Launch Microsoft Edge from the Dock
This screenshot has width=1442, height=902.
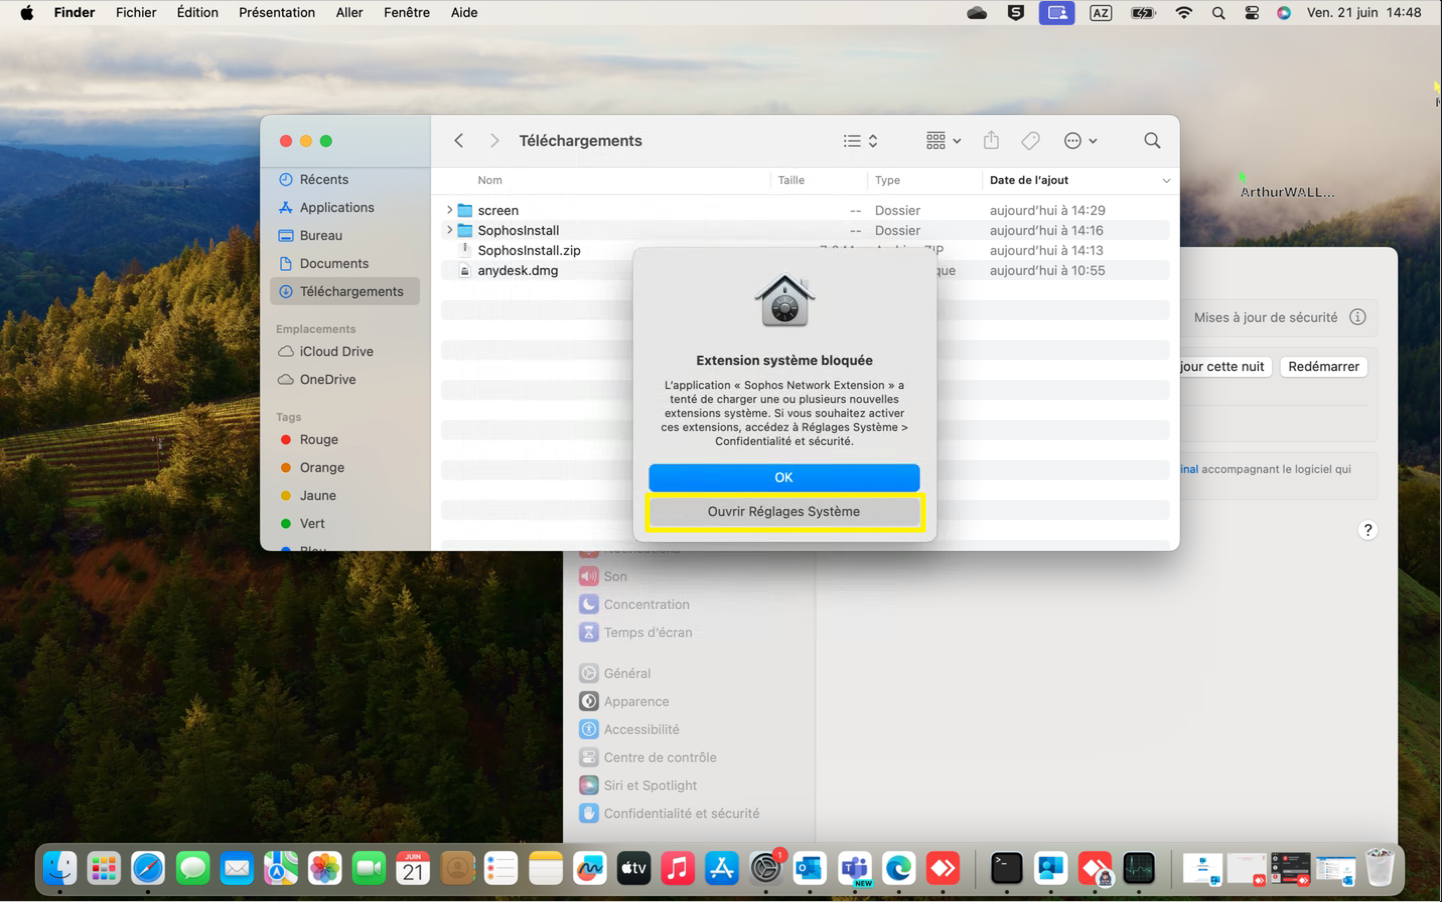[899, 869]
